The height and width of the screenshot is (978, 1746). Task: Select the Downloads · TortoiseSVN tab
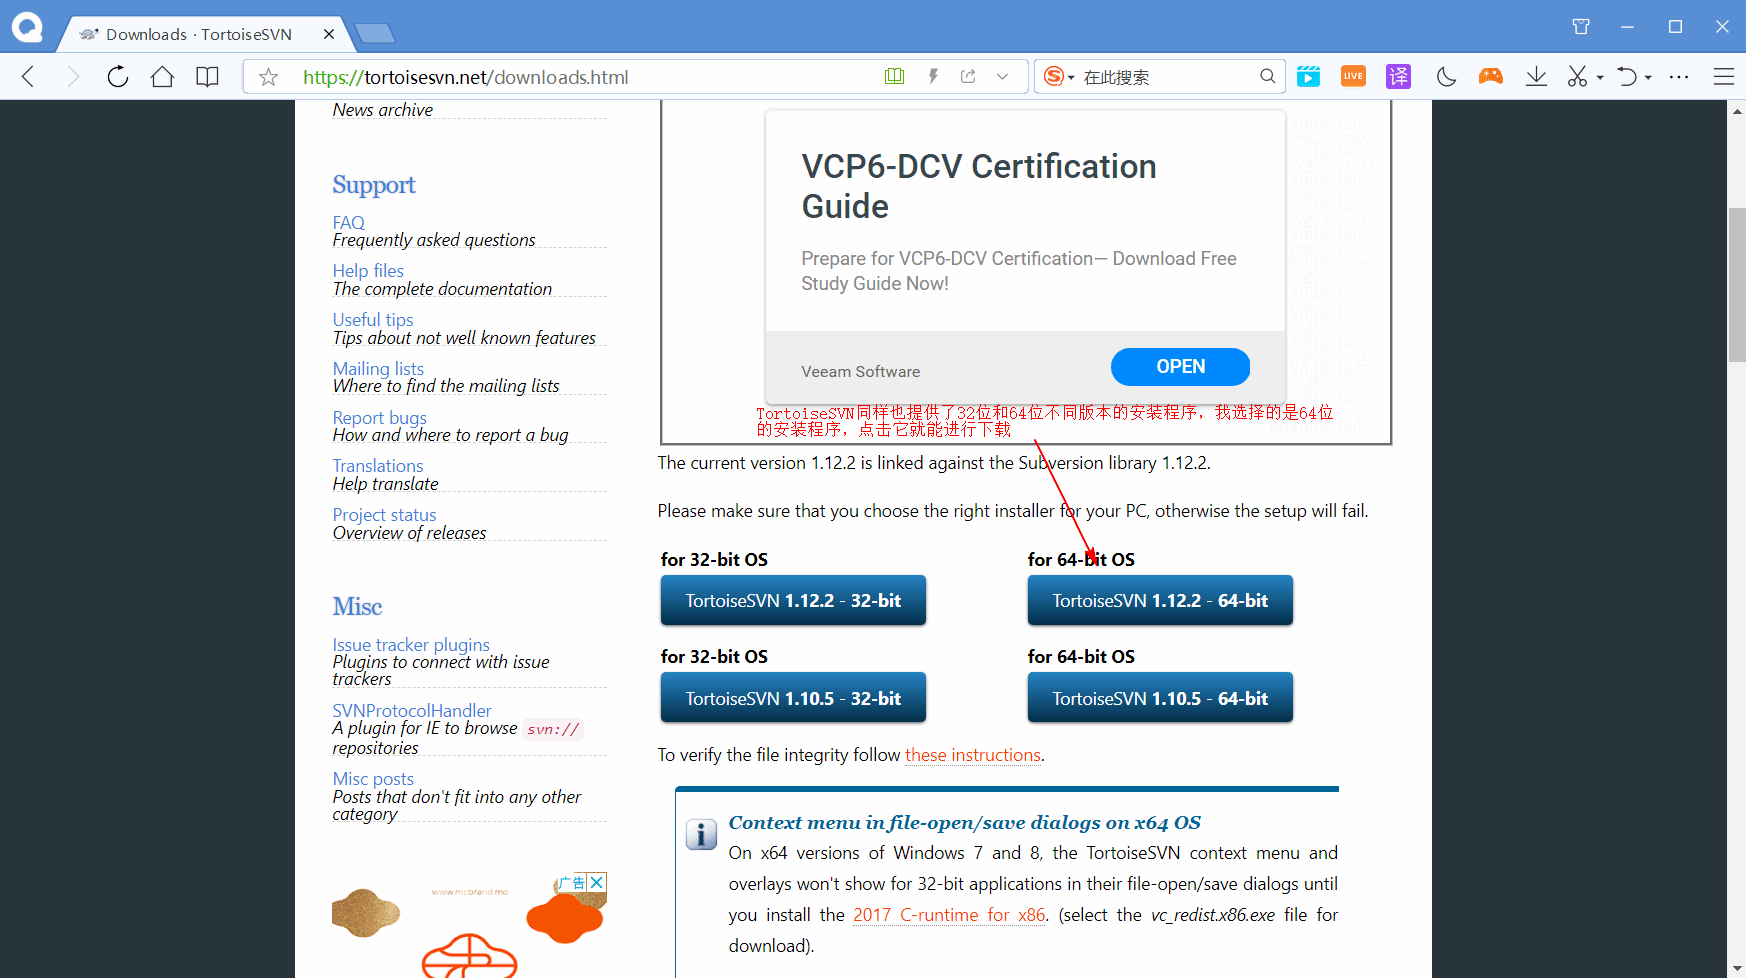coord(199,34)
